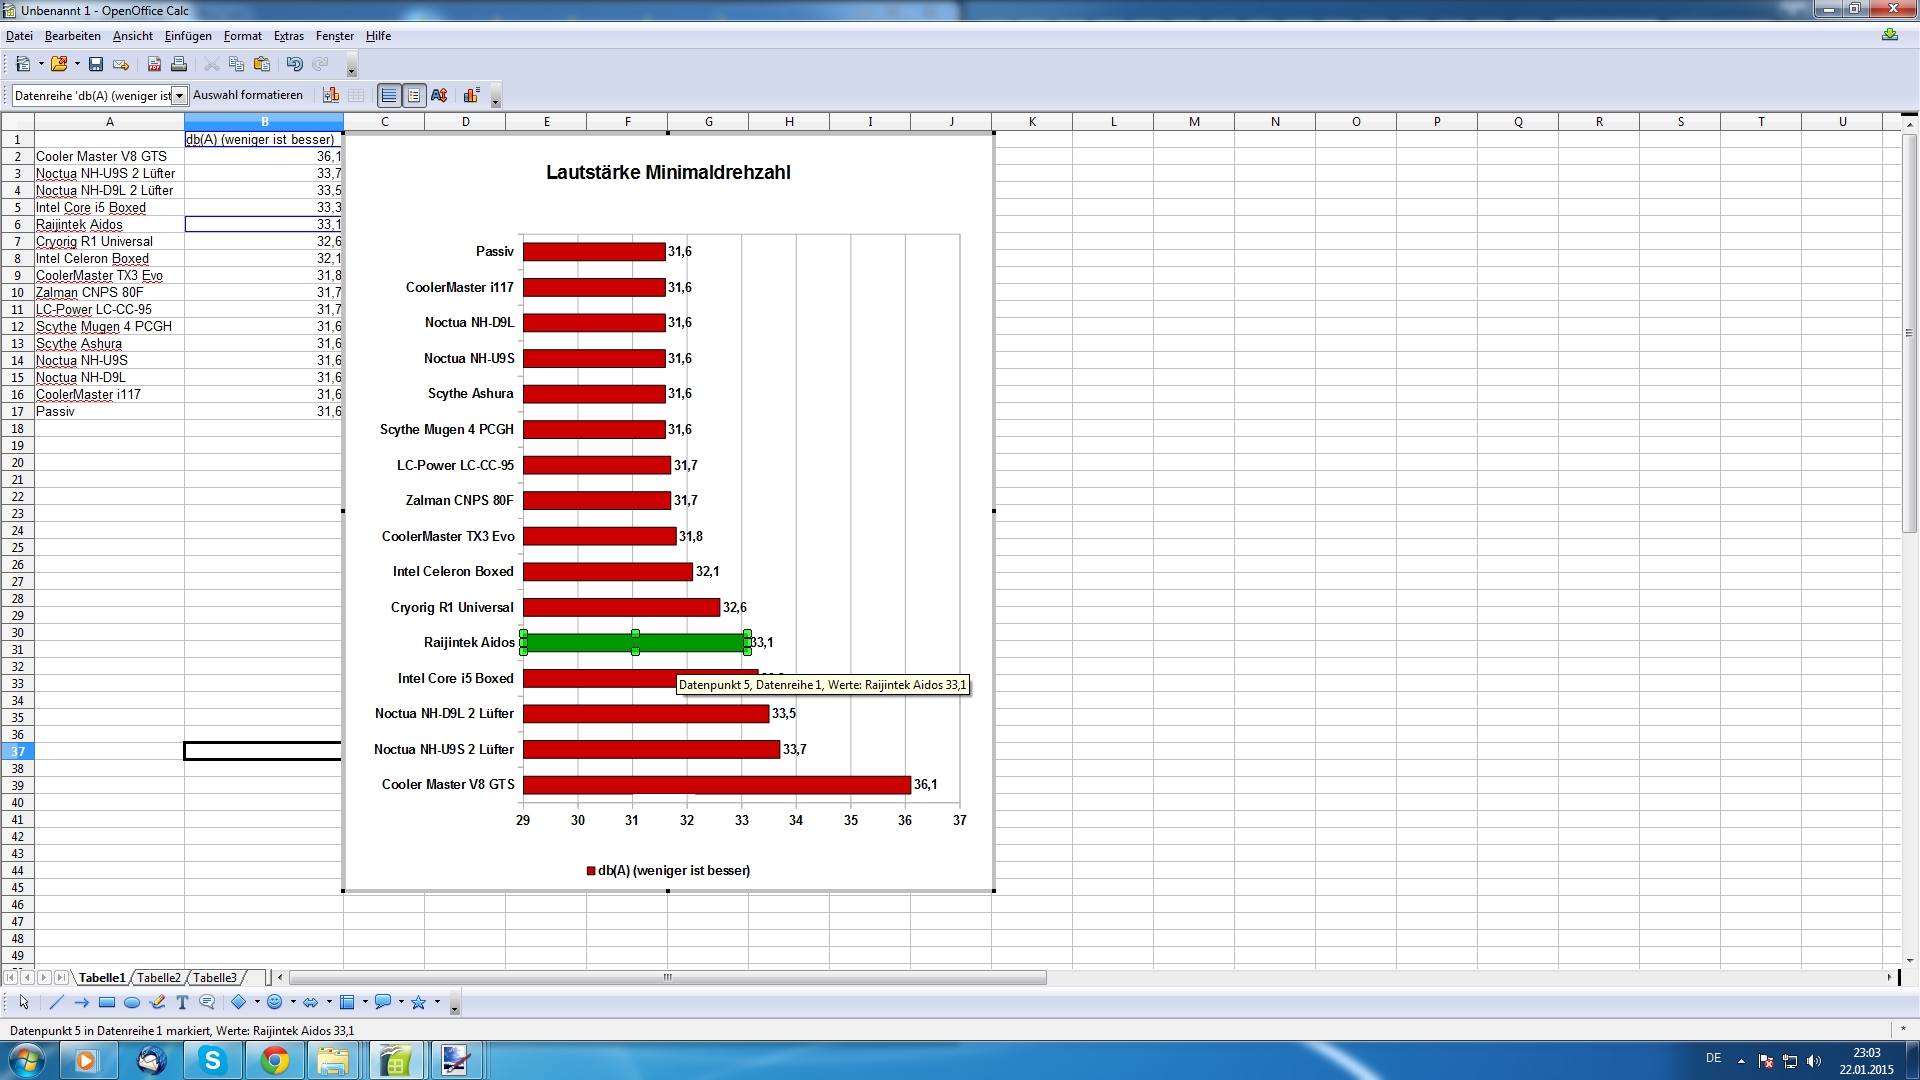
Task: Click the automatic chart layout icon
Action: point(471,95)
